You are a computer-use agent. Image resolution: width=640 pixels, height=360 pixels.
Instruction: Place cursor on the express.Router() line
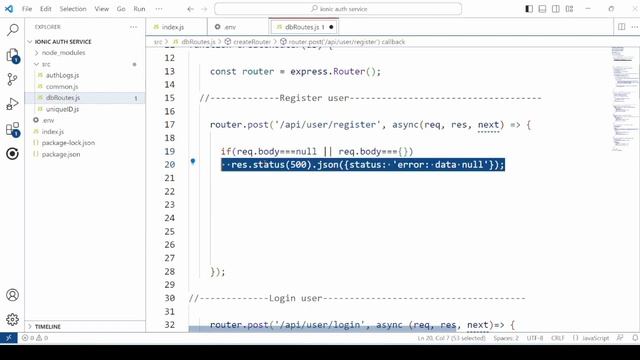(x=295, y=71)
